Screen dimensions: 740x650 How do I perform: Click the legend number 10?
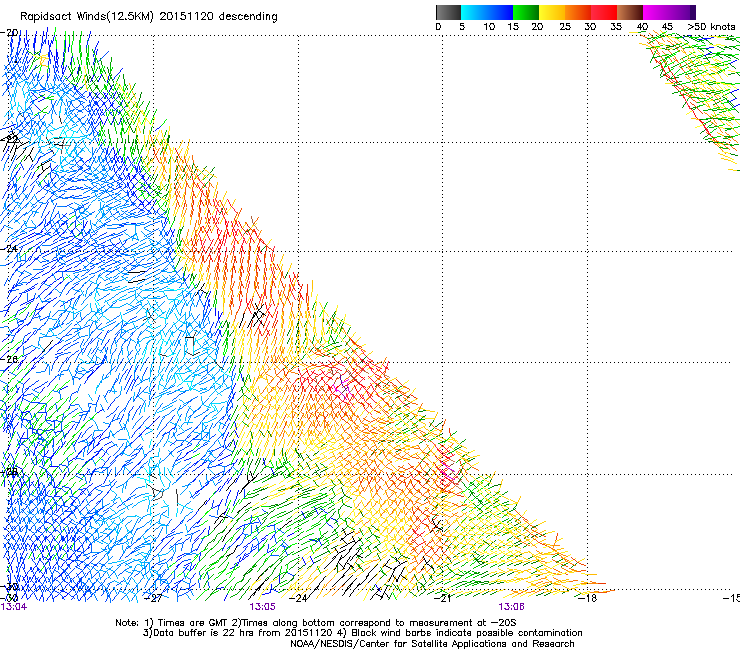pos(489,27)
